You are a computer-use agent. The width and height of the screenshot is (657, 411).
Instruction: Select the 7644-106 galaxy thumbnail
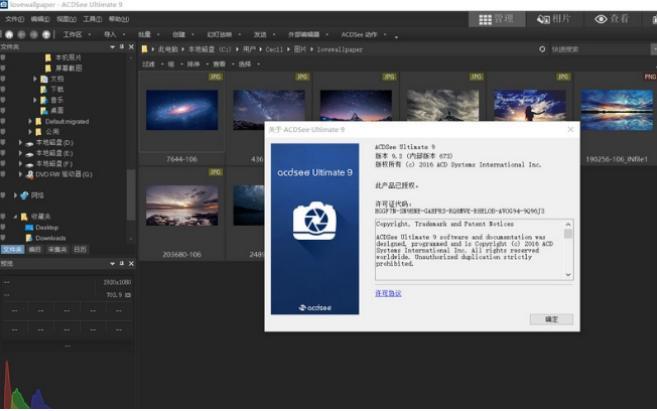[x=181, y=112]
